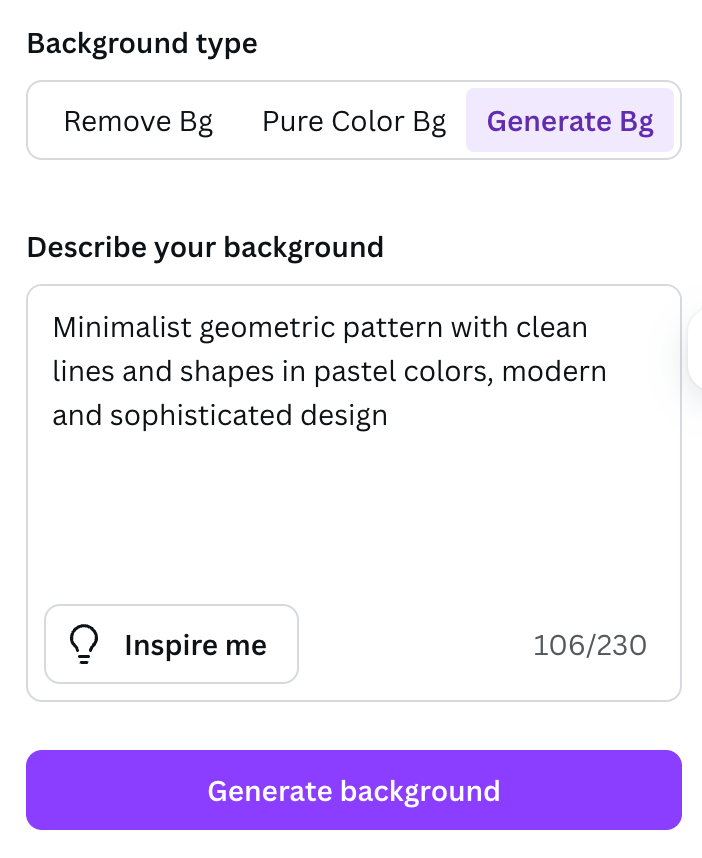Screen dimensions: 702x858
Task: Click the 106/230 character counter
Action: pos(590,645)
